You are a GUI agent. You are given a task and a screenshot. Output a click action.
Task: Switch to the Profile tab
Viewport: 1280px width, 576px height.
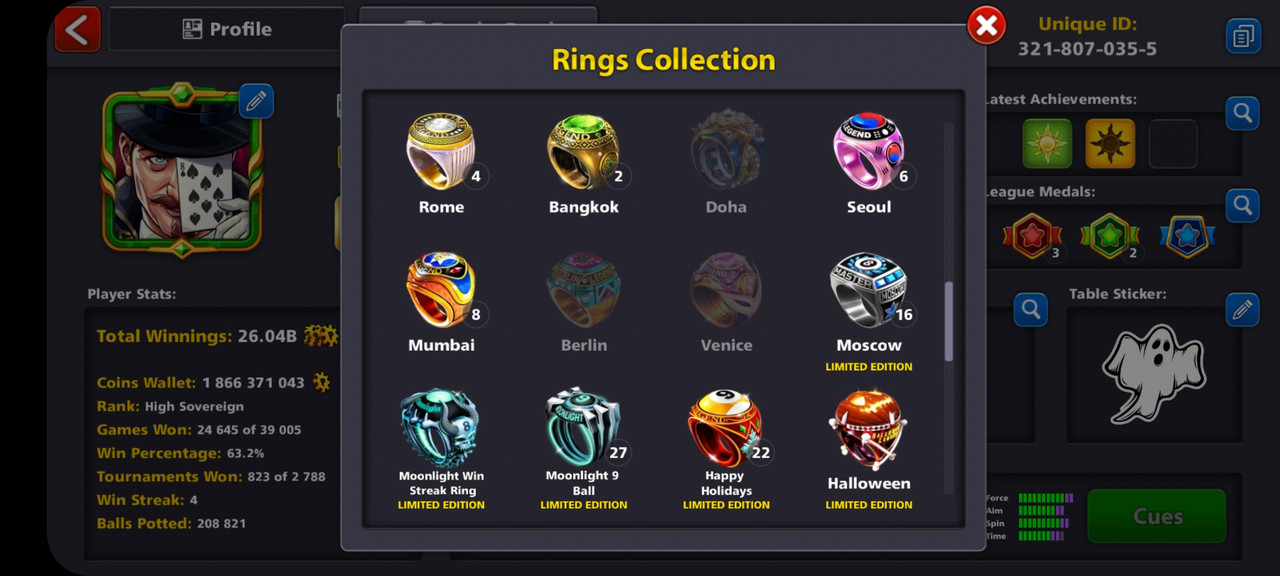pyautogui.click(x=227, y=29)
